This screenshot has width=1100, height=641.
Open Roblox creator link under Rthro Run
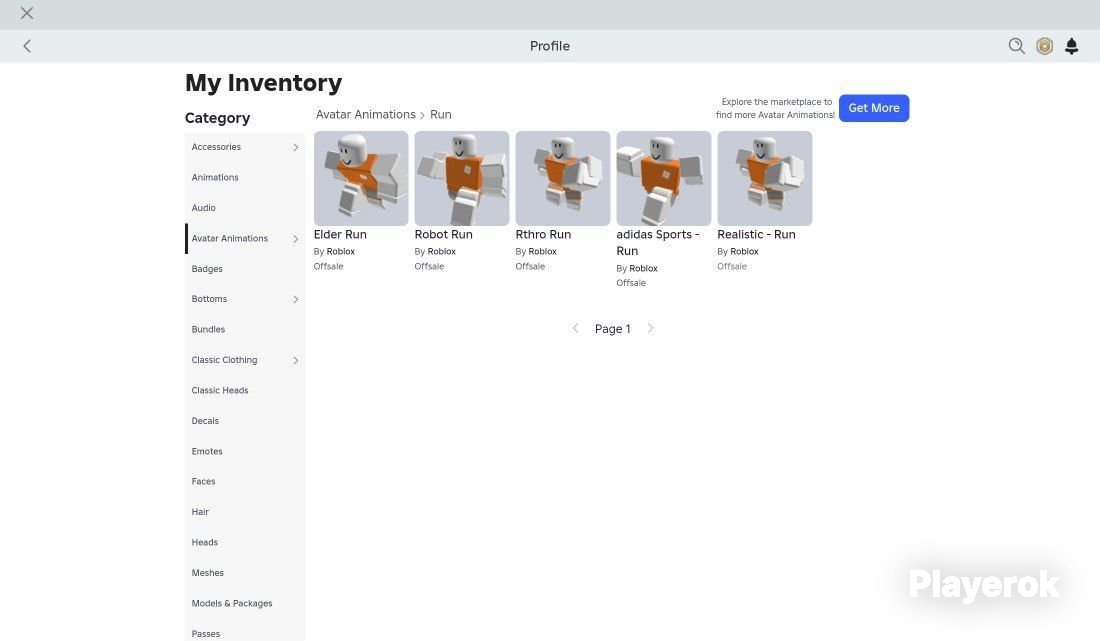543,252
